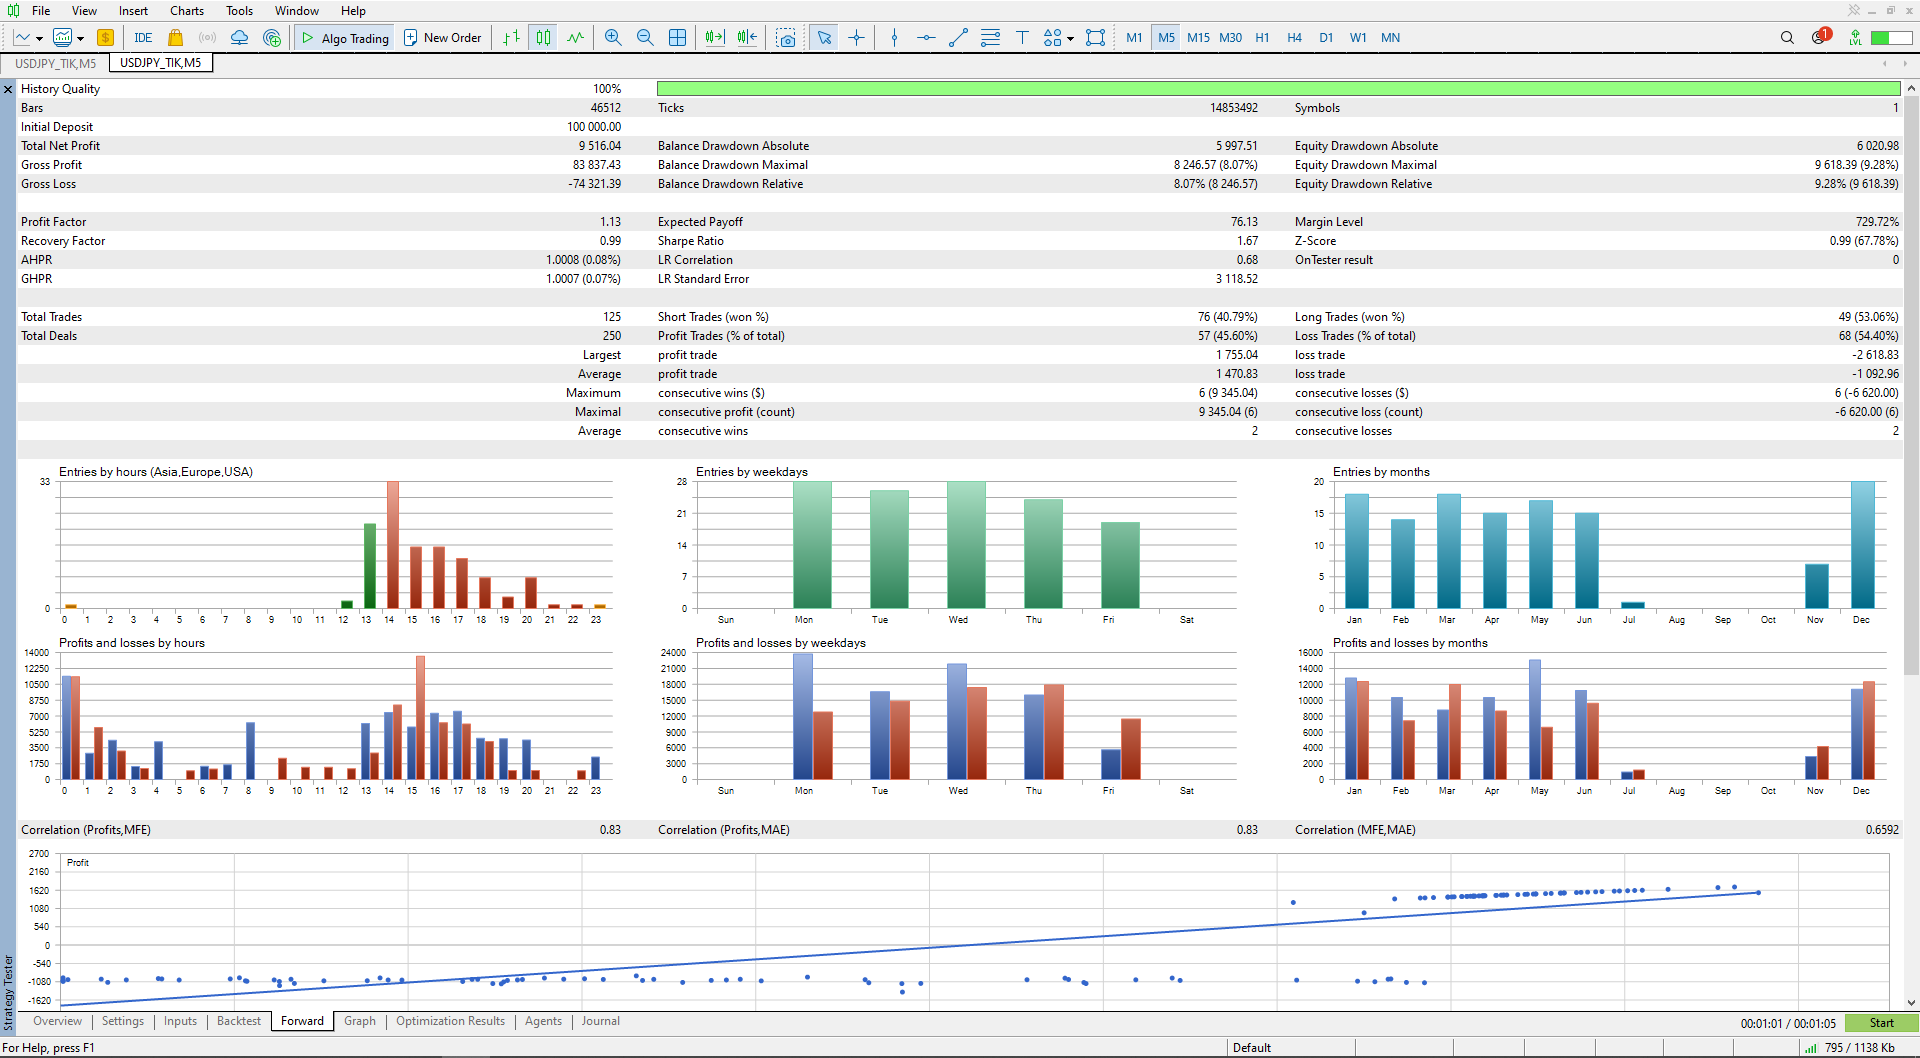This screenshot has width=1920, height=1058.
Task: Select the M15 timeframe
Action: [x=1198, y=38]
